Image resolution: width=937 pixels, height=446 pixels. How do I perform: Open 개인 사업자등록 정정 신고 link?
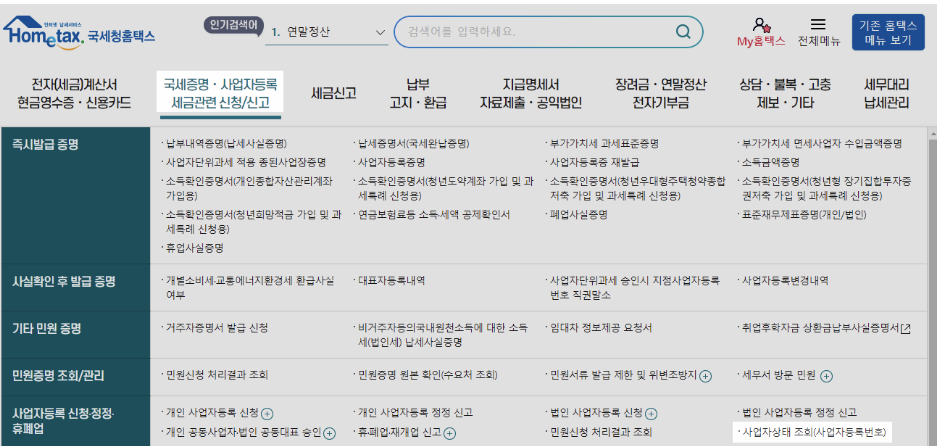coord(416,413)
